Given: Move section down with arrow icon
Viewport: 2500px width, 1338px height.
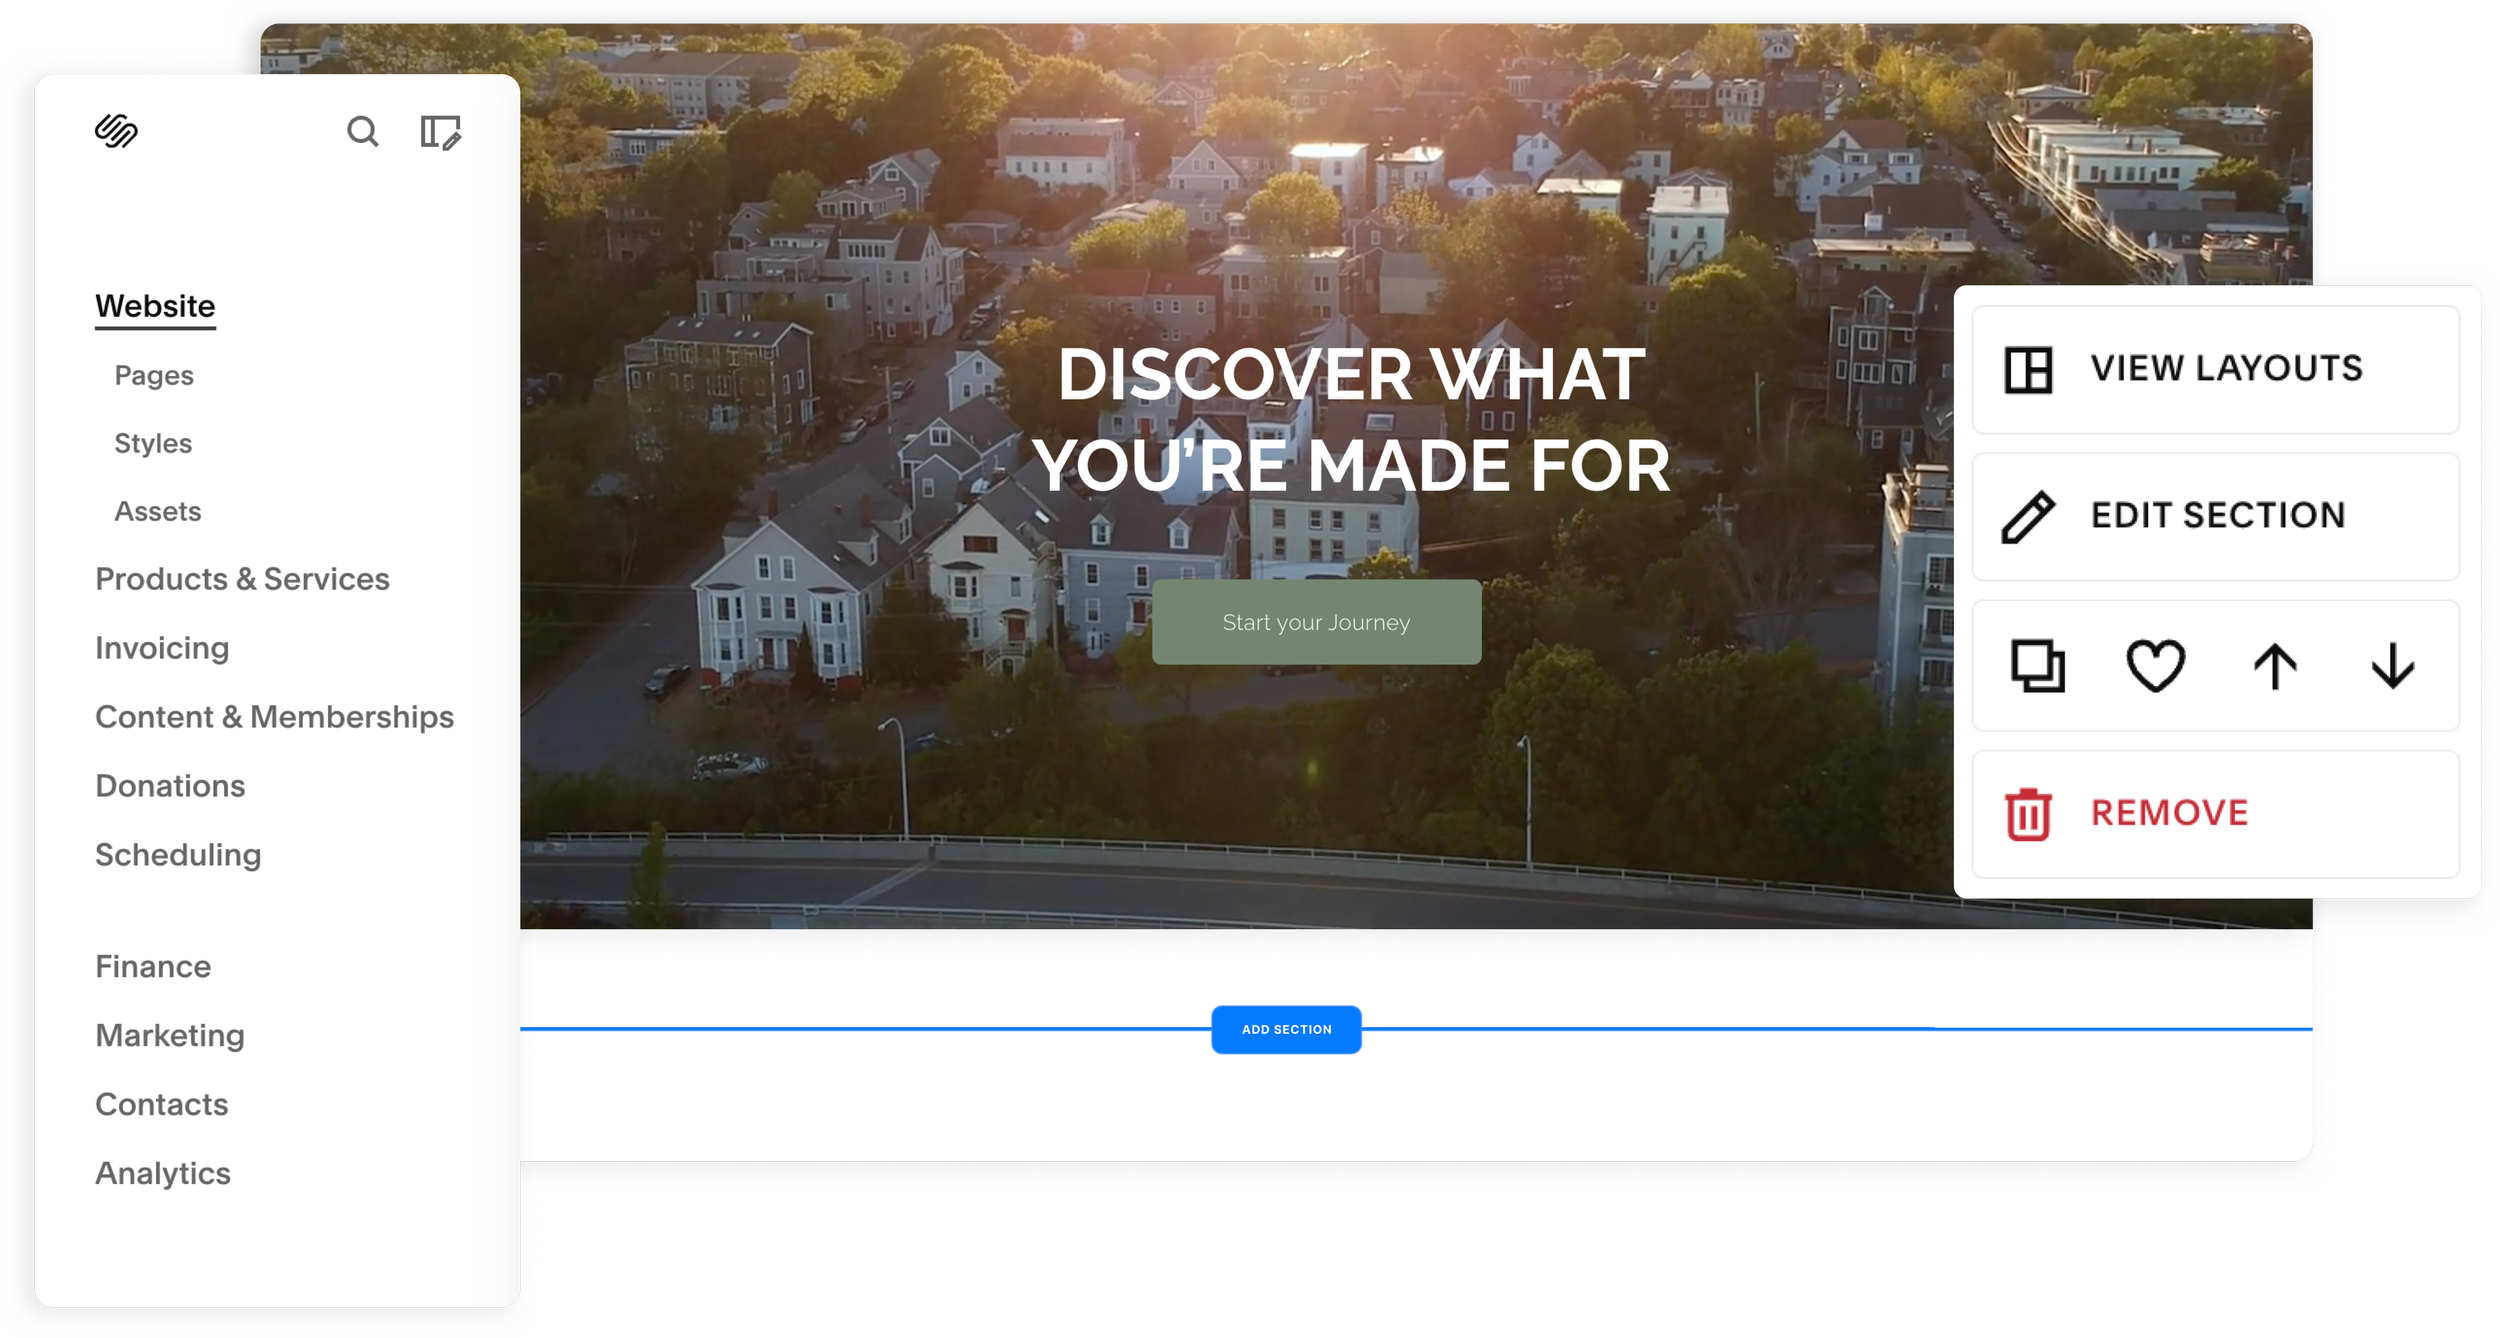Looking at the screenshot, I should click(x=2392, y=666).
